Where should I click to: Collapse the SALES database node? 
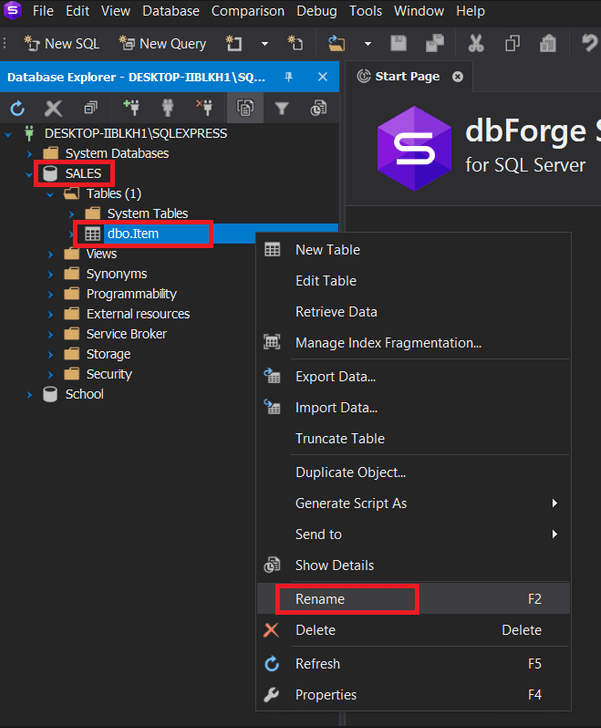coord(29,175)
